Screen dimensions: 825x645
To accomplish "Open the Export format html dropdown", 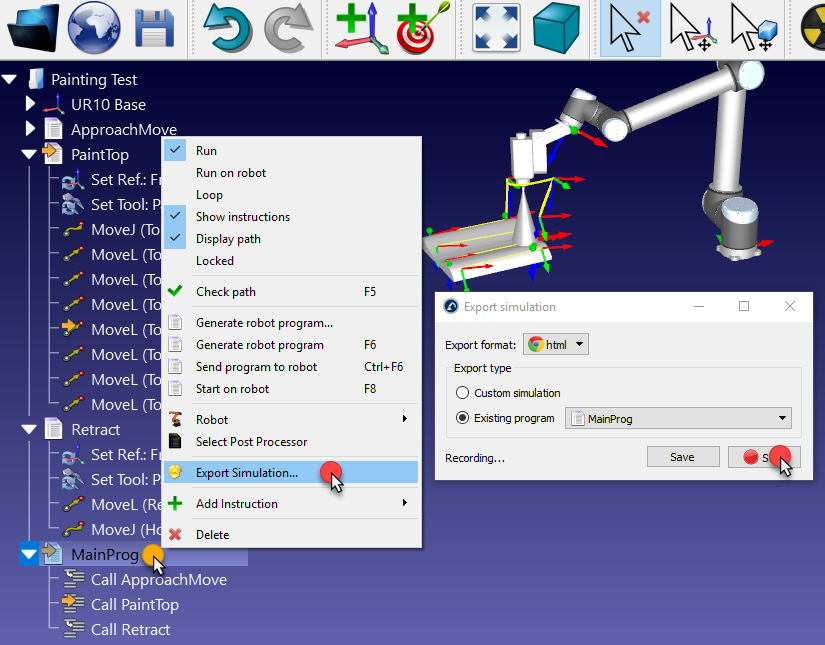I will [x=556, y=344].
